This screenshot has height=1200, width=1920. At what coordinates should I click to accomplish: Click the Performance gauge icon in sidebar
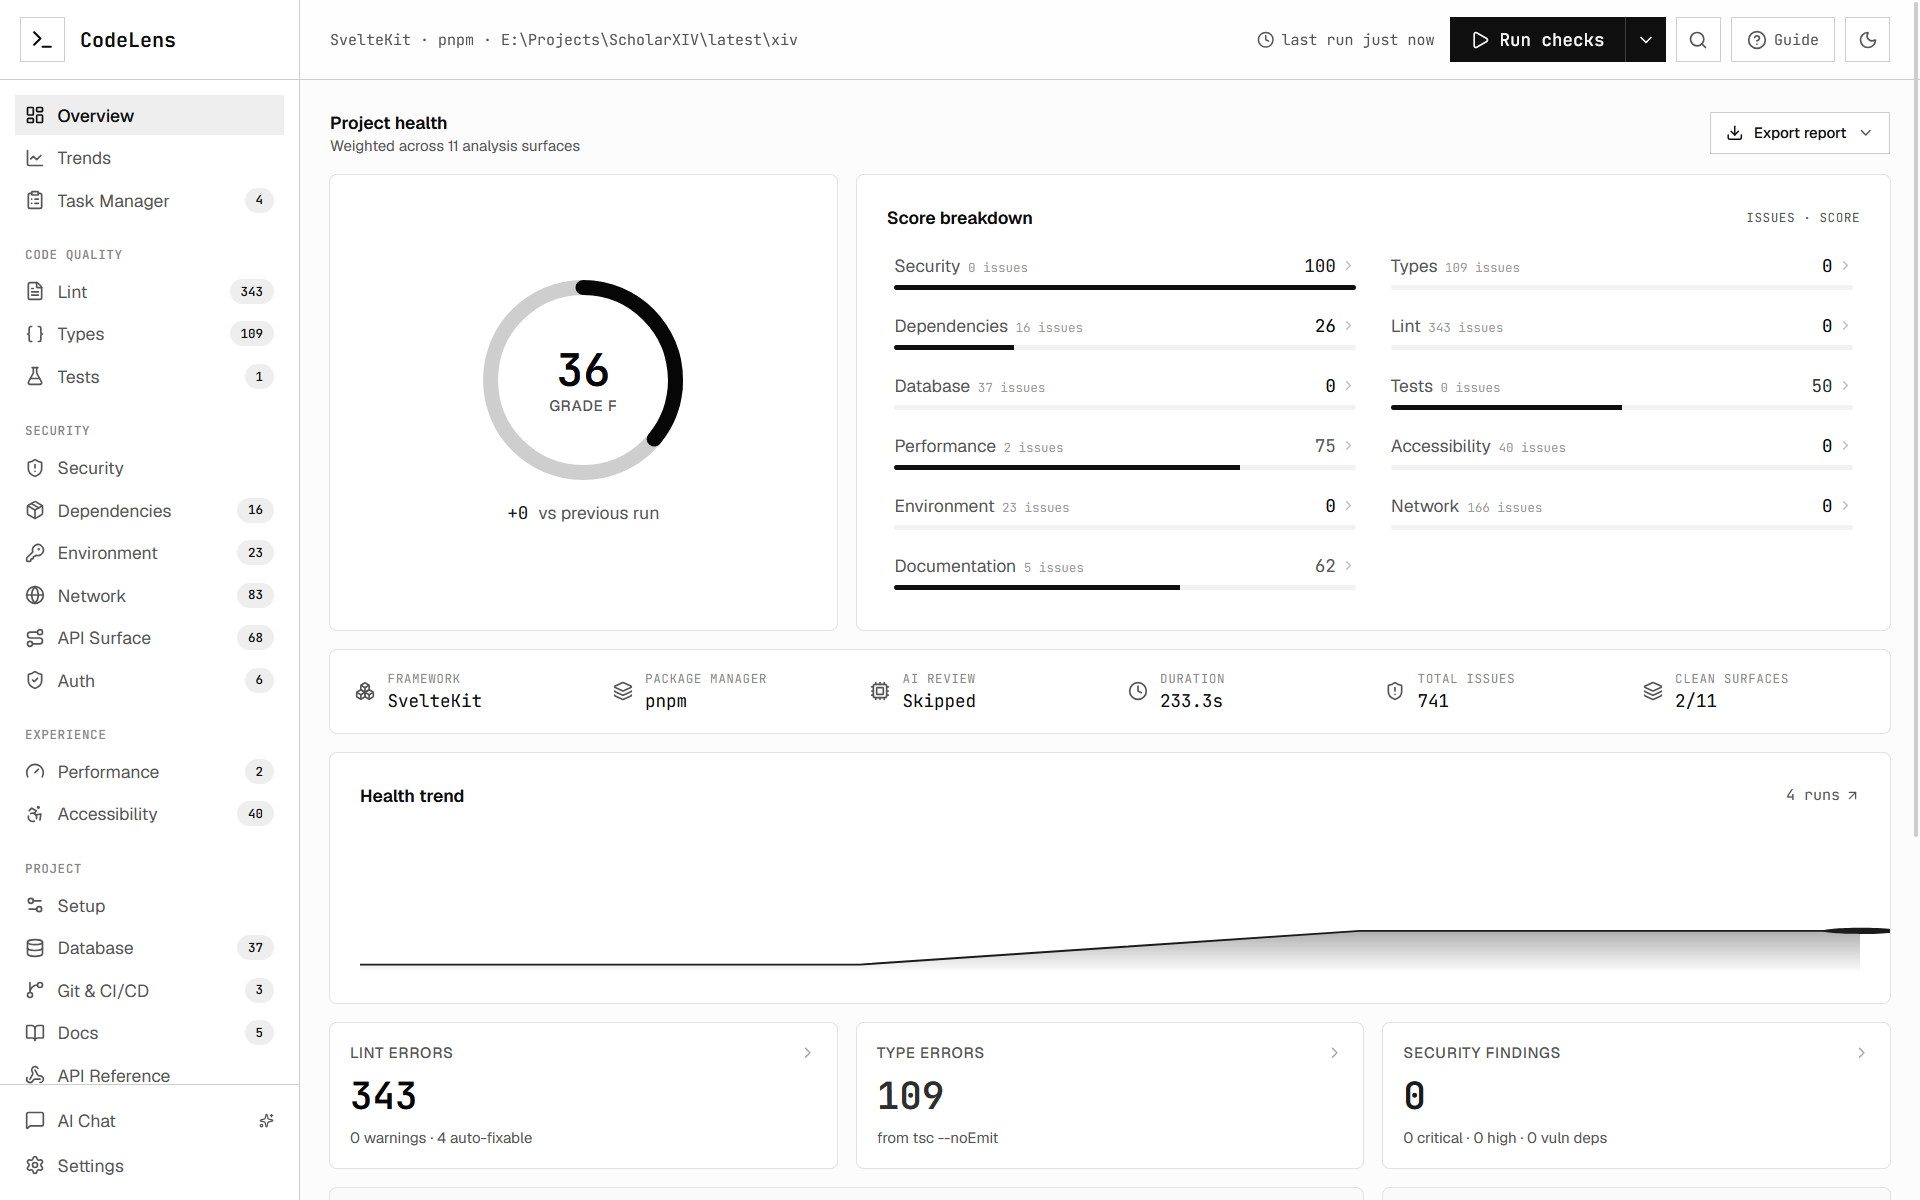(x=35, y=772)
